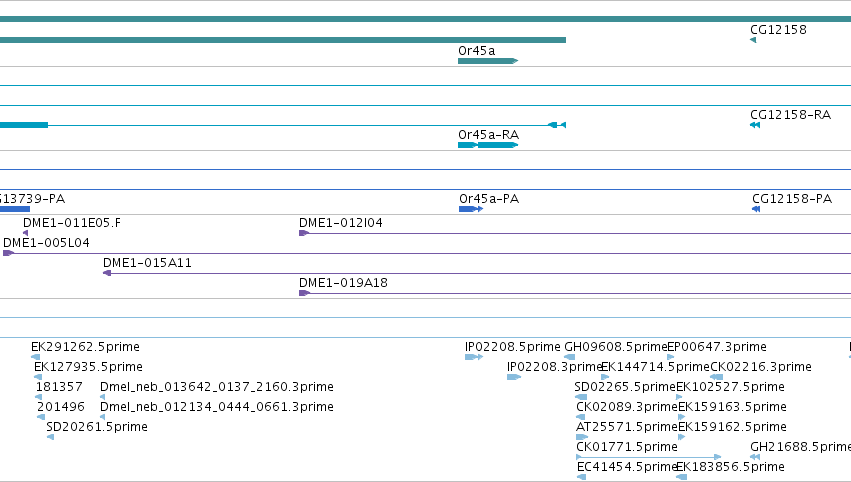Click the EK127935.5prime label
This screenshot has height=482, width=851.
point(88,366)
